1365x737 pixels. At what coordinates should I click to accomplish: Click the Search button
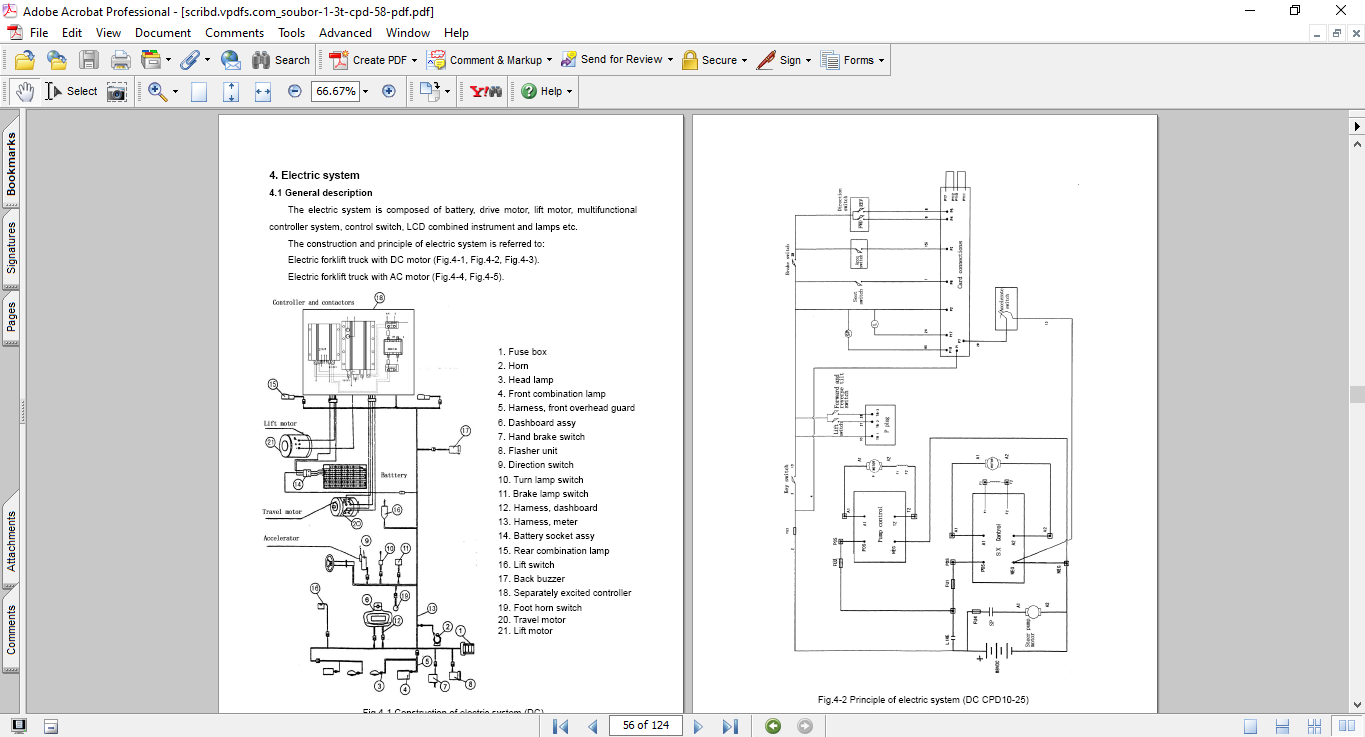[281, 60]
